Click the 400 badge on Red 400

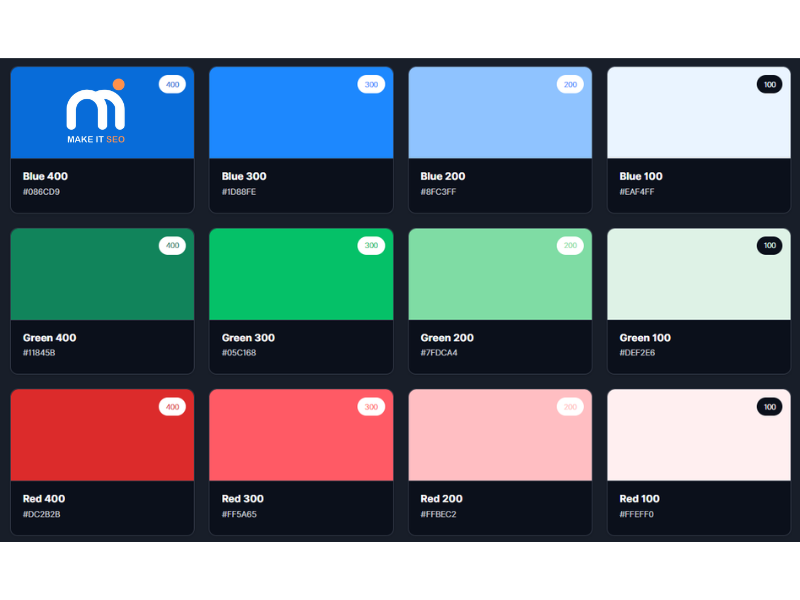tap(172, 407)
